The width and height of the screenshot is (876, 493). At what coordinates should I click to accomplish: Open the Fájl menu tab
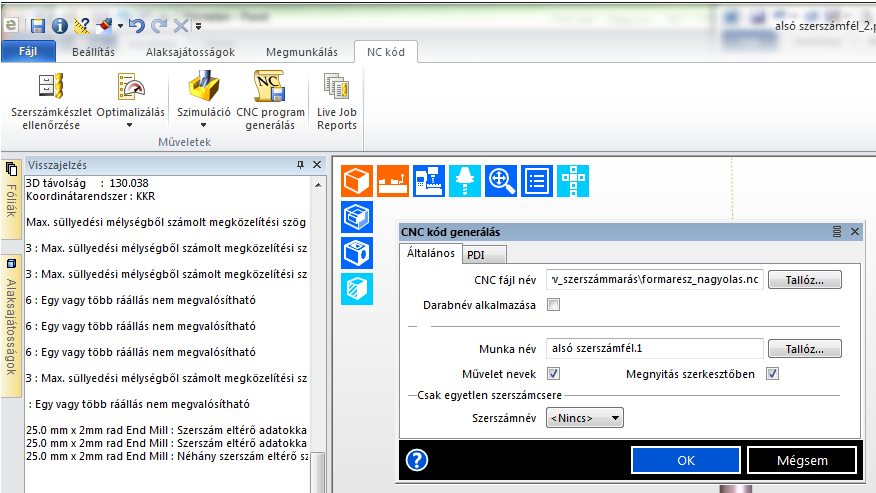pyautogui.click(x=28, y=51)
